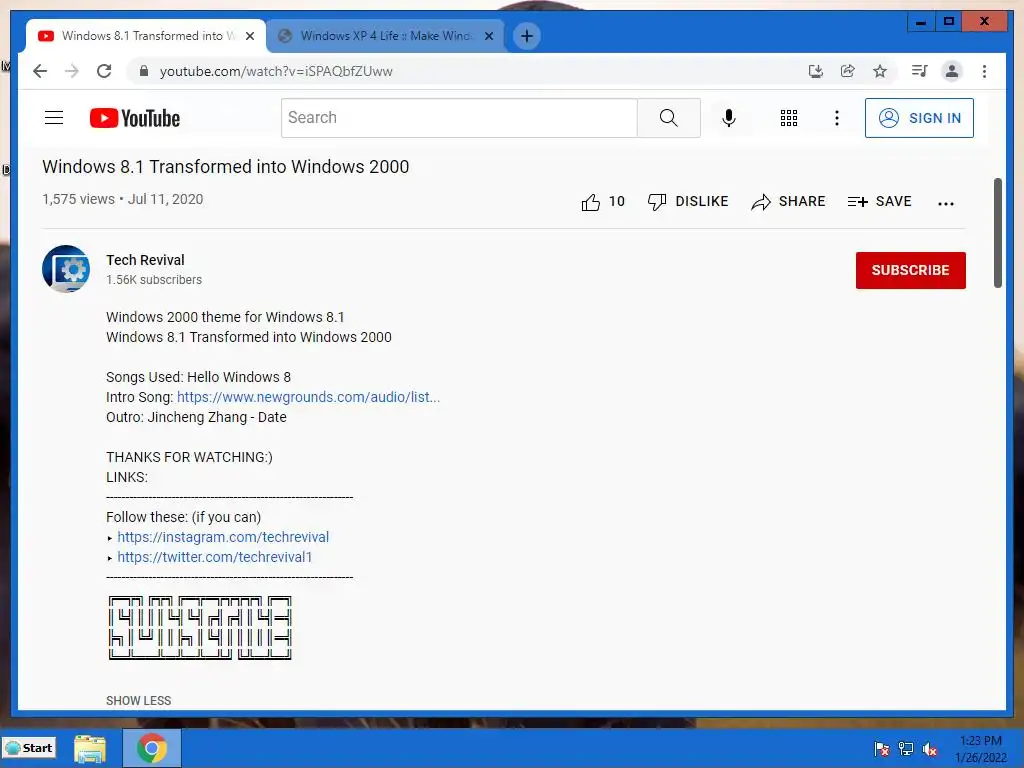Click the video title text
The image size is (1024, 768).
225,167
